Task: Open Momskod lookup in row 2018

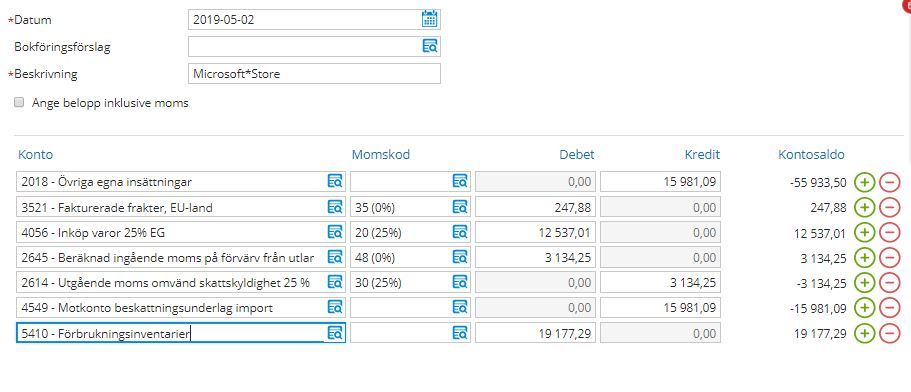Action: coord(460,182)
